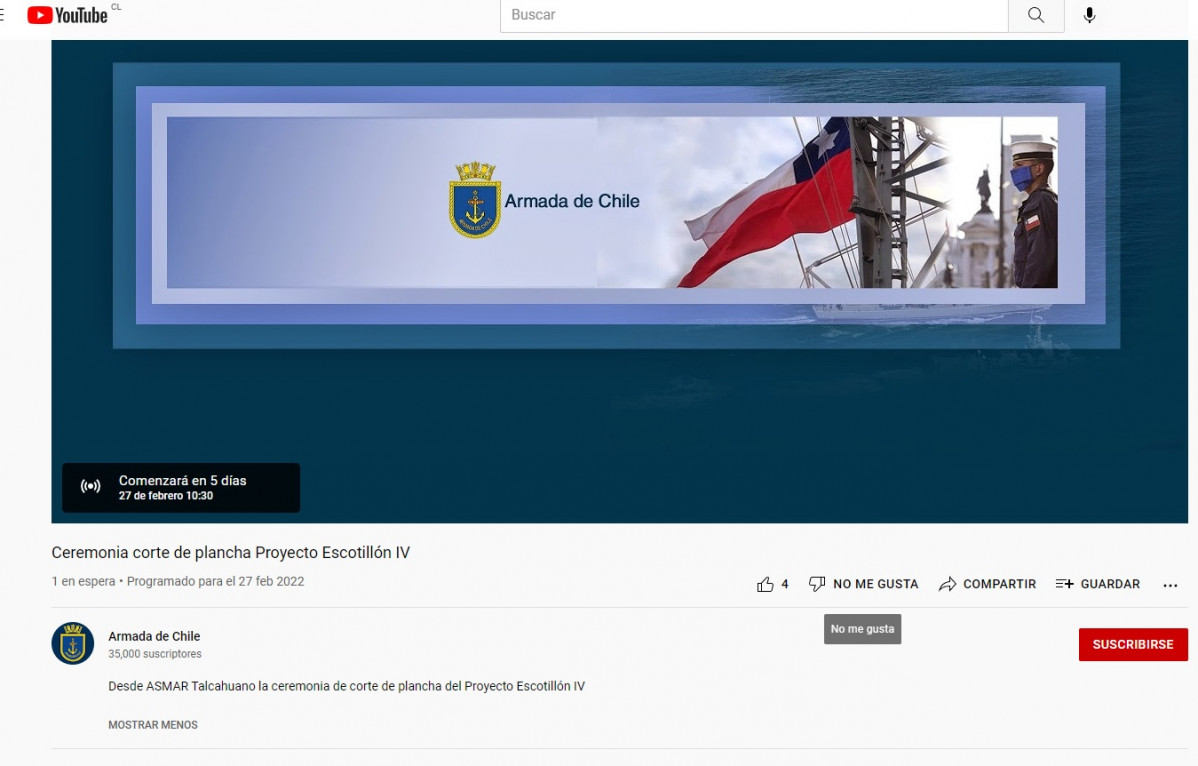Like the video with thumbs up
This screenshot has width=1198, height=766.
(x=765, y=584)
